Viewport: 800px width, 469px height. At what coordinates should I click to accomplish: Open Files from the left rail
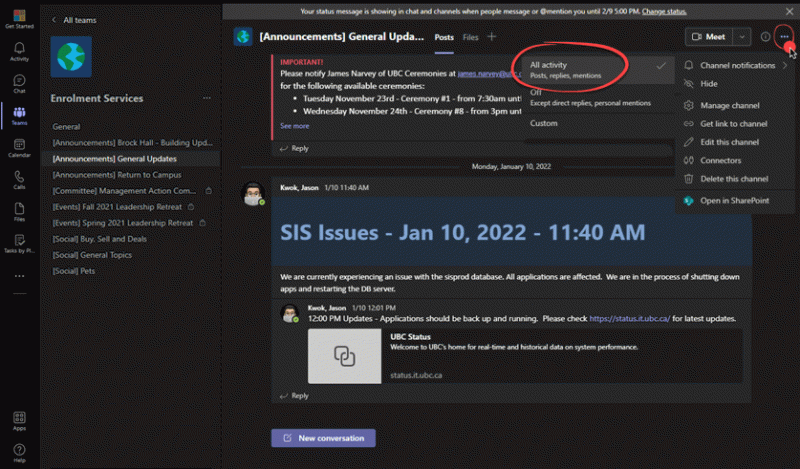pos(19,212)
